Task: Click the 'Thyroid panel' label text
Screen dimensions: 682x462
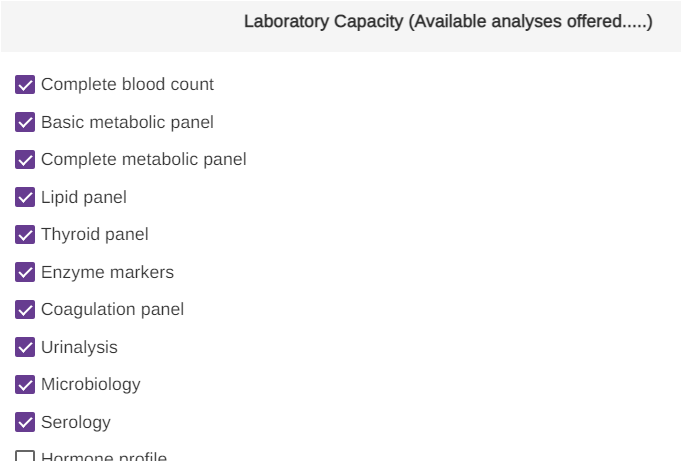Action: (x=94, y=235)
